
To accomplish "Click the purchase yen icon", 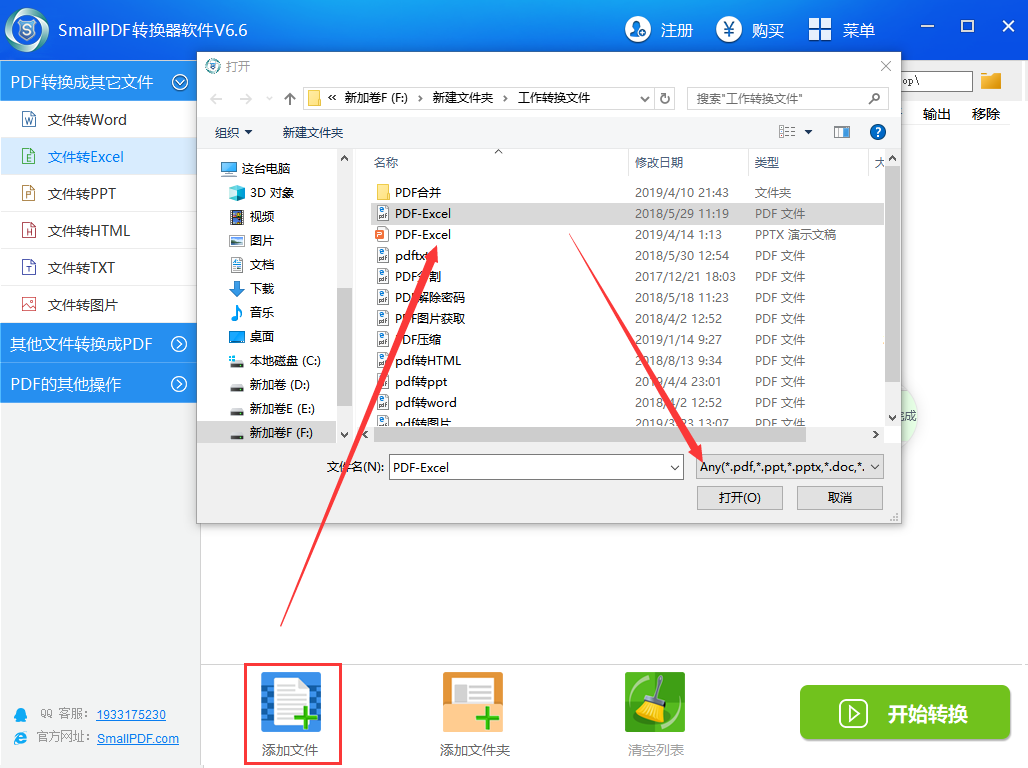I will point(728,30).
